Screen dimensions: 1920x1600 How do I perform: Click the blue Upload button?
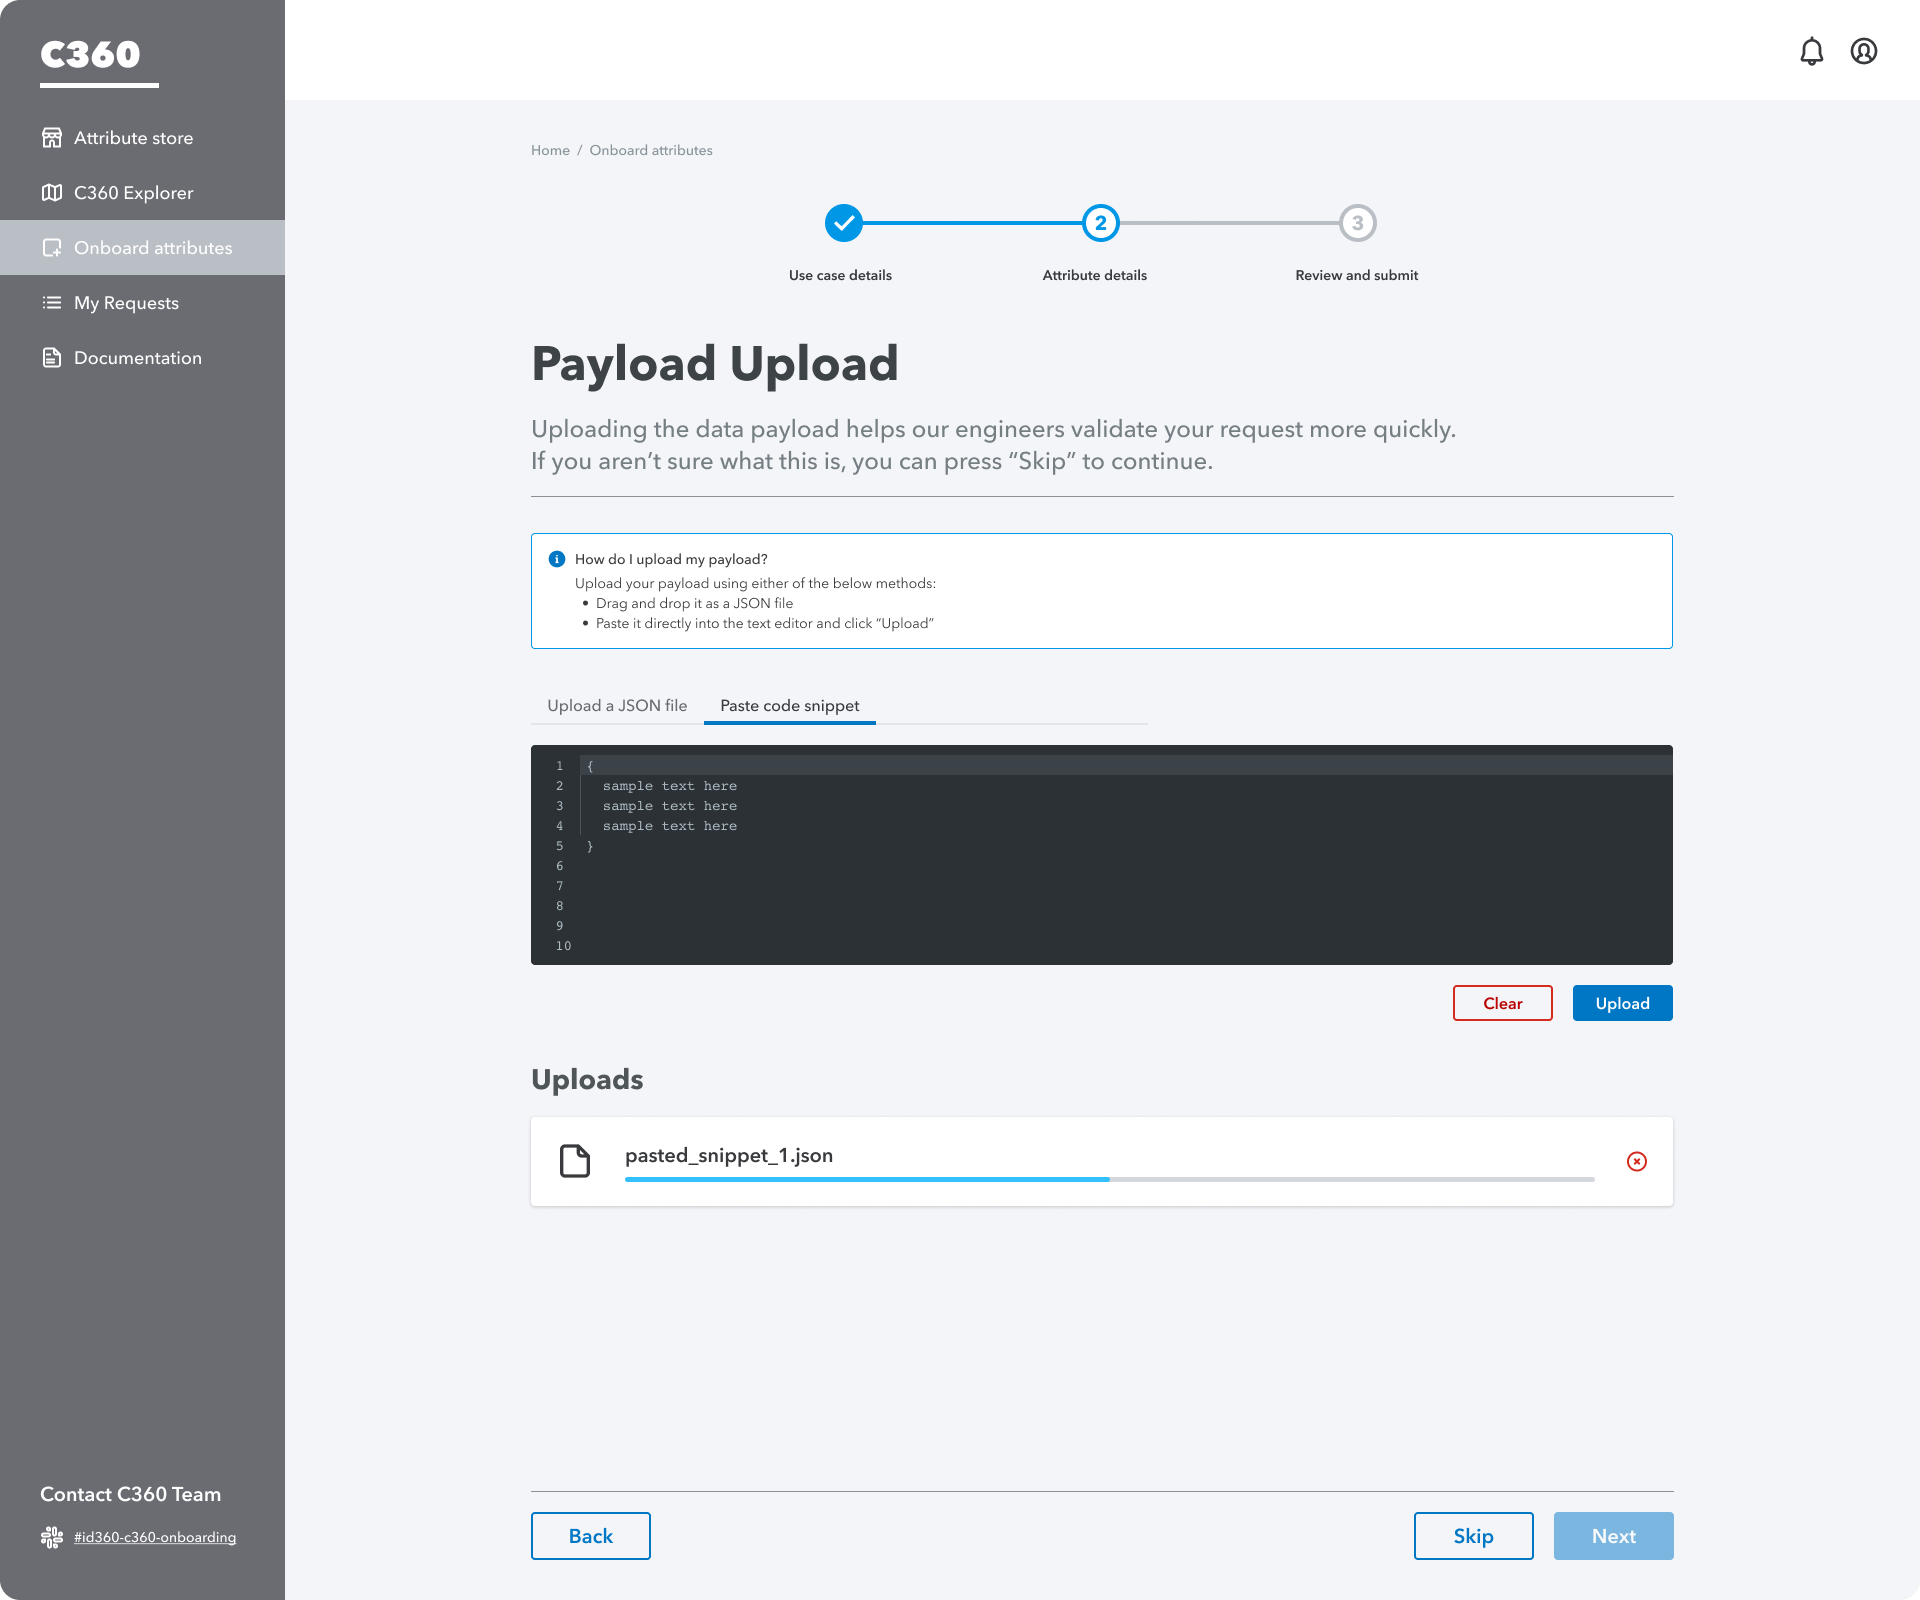pos(1621,1003)
